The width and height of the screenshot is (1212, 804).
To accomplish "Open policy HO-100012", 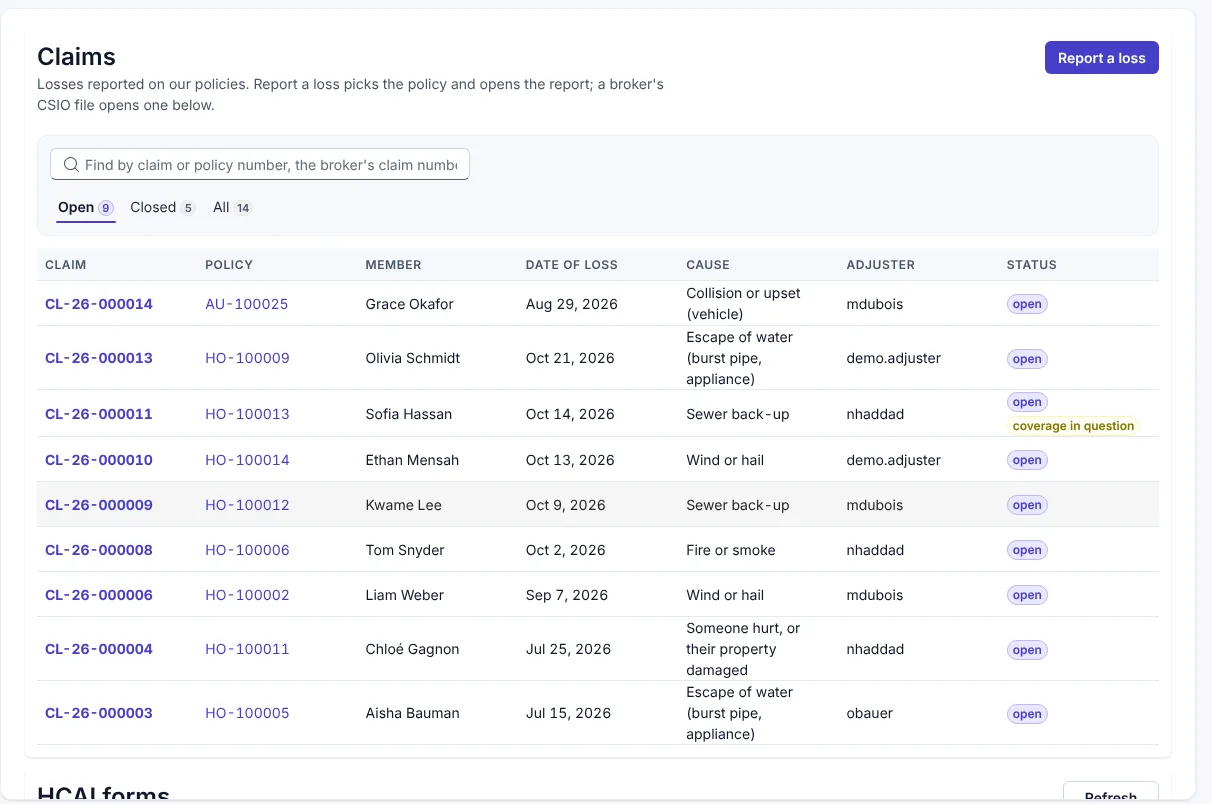I will [247, 505].
